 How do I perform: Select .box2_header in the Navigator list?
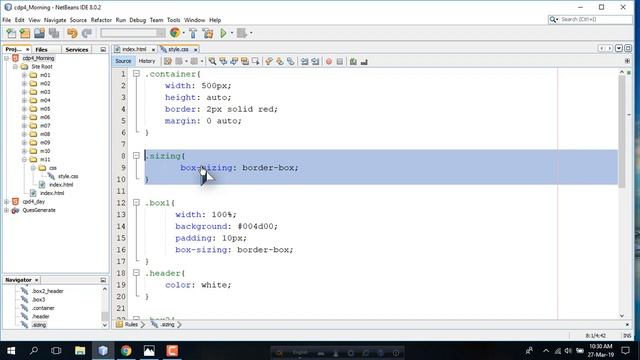tap(48, 291)
